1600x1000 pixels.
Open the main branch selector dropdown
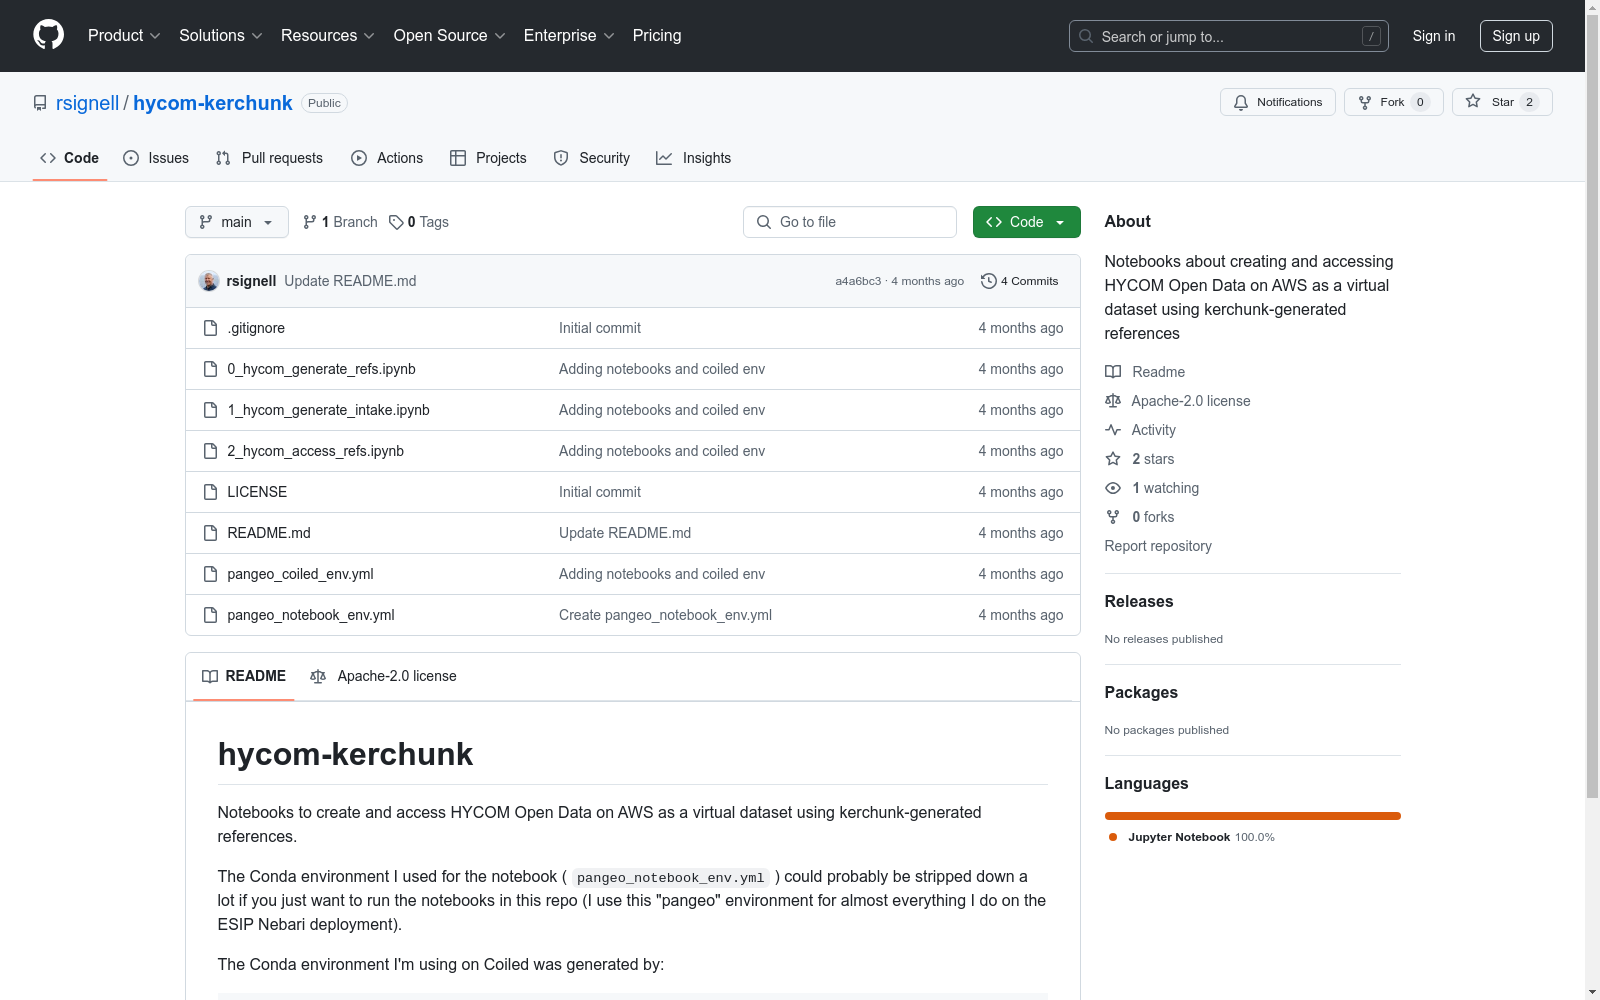click(x=237, y=222)
